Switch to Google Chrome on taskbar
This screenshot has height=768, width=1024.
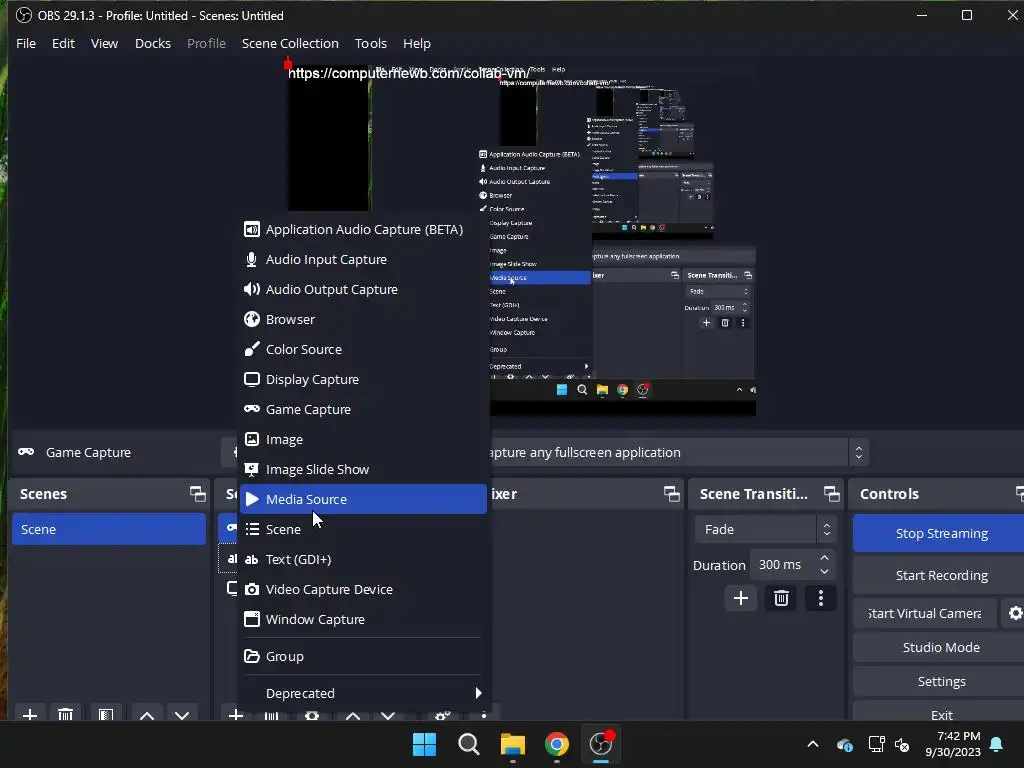pos(556,744)
